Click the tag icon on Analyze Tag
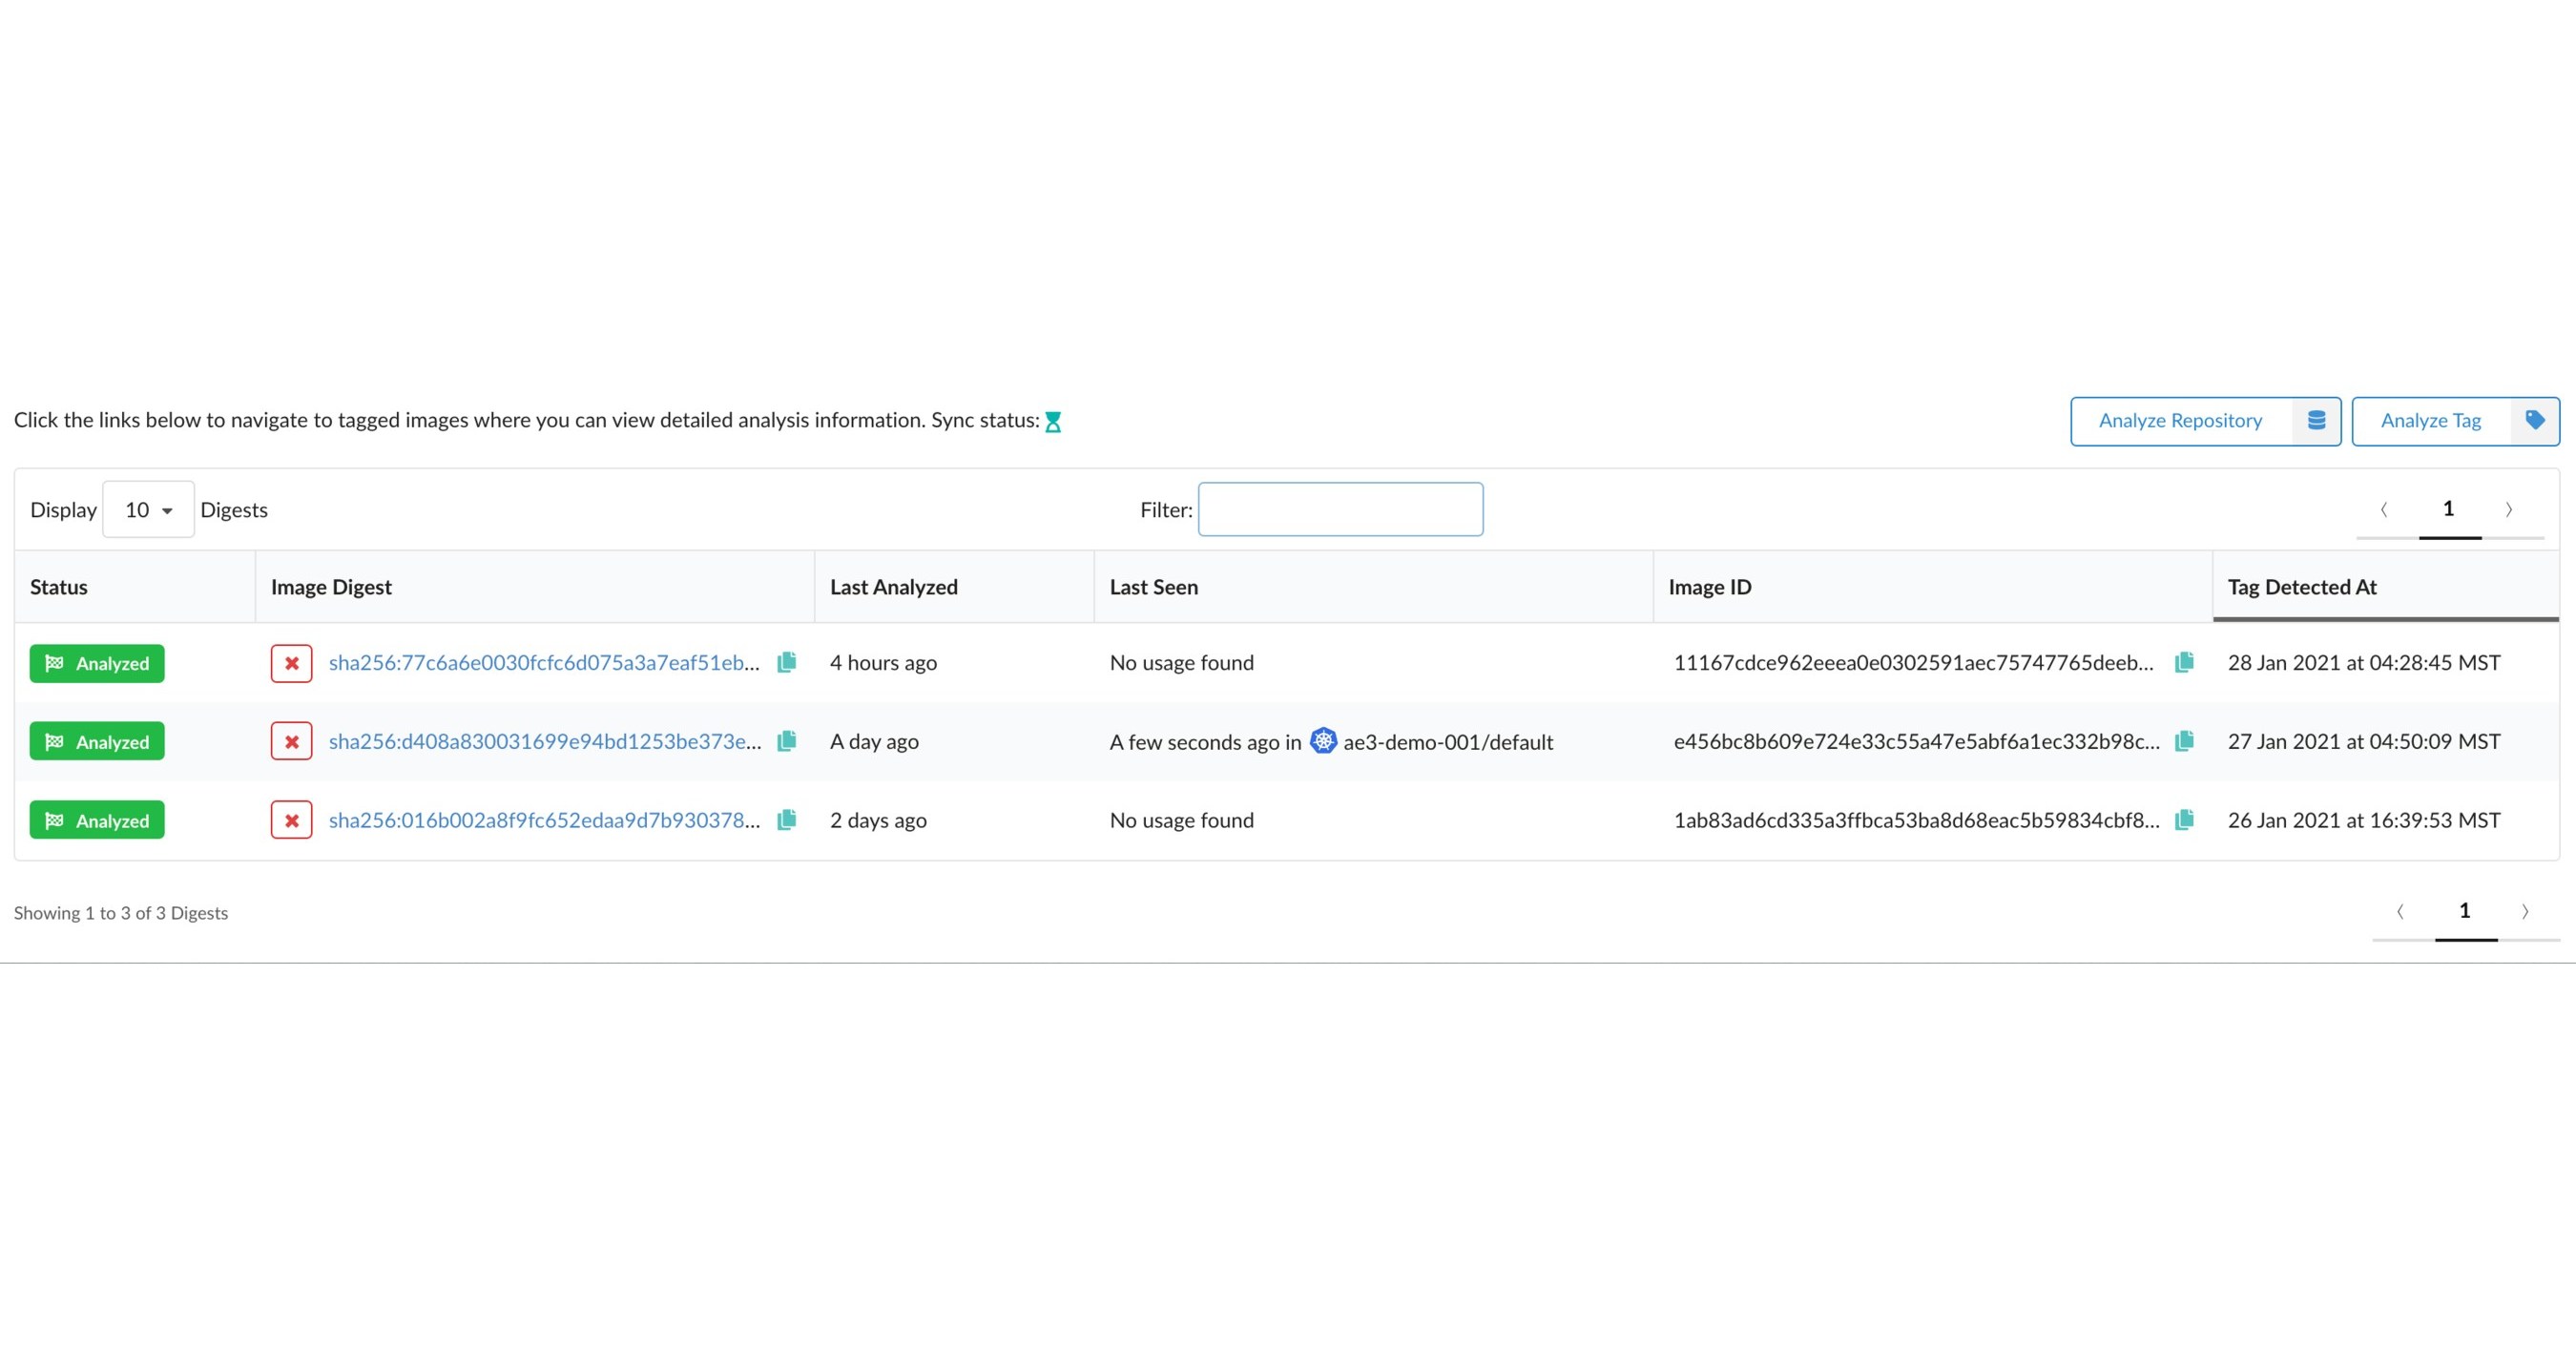This screenshot has height=1349, width=2576. tap(2534, 420)
